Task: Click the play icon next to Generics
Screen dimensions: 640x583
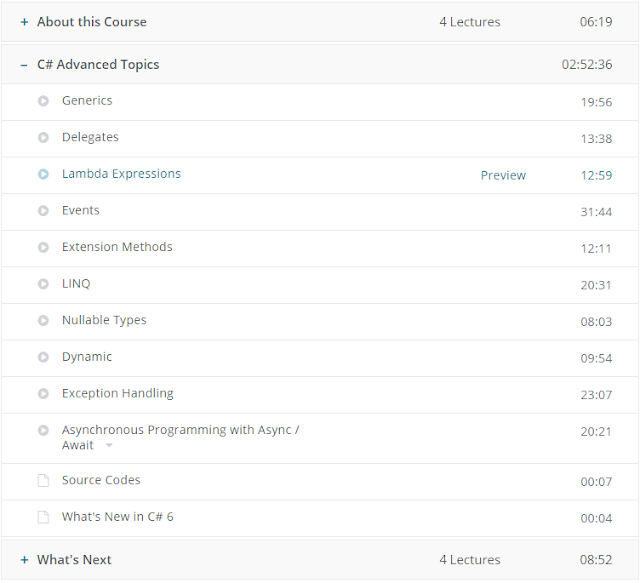Action: (x=43, y=101)
